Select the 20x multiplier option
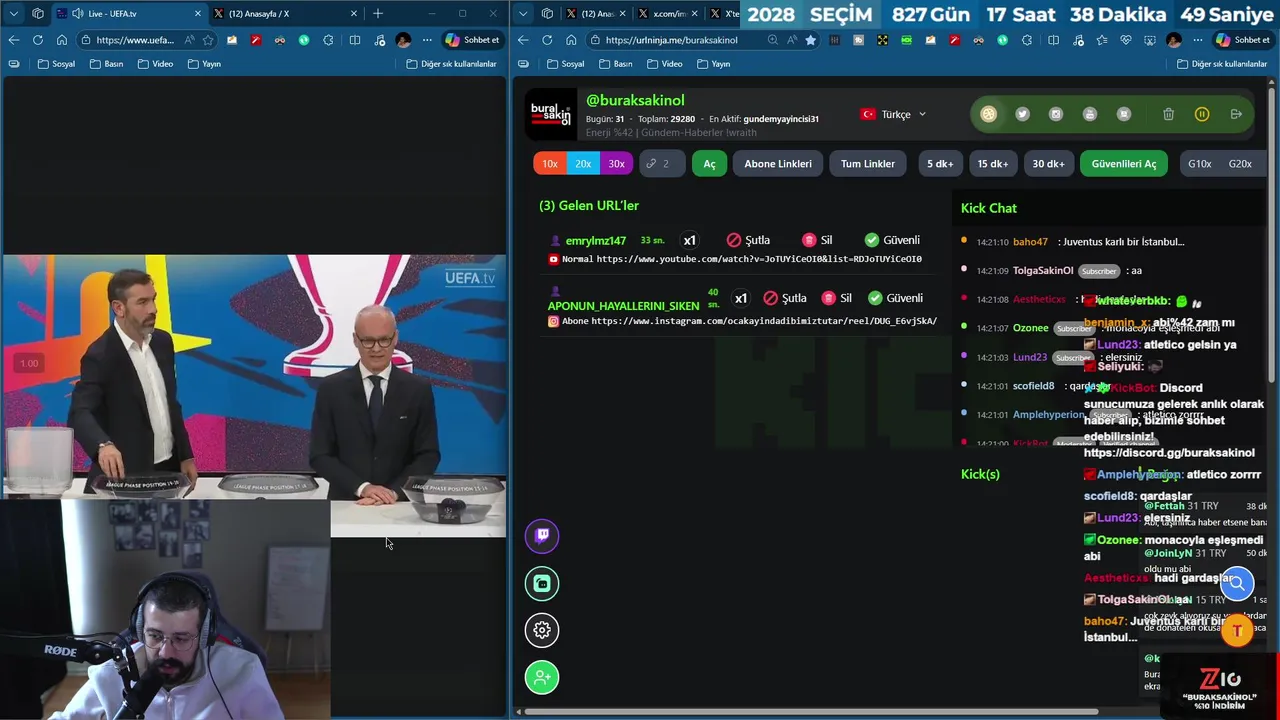Image resolution: width=1280 pixels, height=720 pixels. pos(583,164)
